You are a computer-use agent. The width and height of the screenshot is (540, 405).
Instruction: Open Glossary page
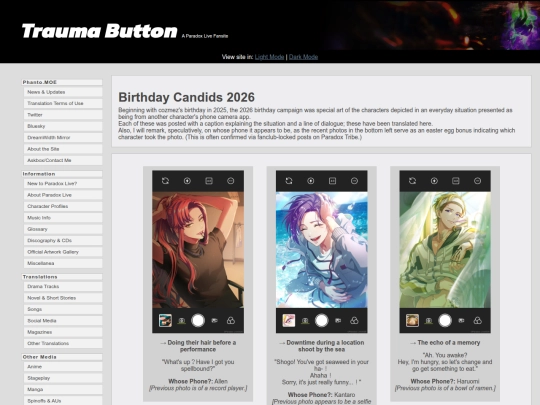pos(63,229)
